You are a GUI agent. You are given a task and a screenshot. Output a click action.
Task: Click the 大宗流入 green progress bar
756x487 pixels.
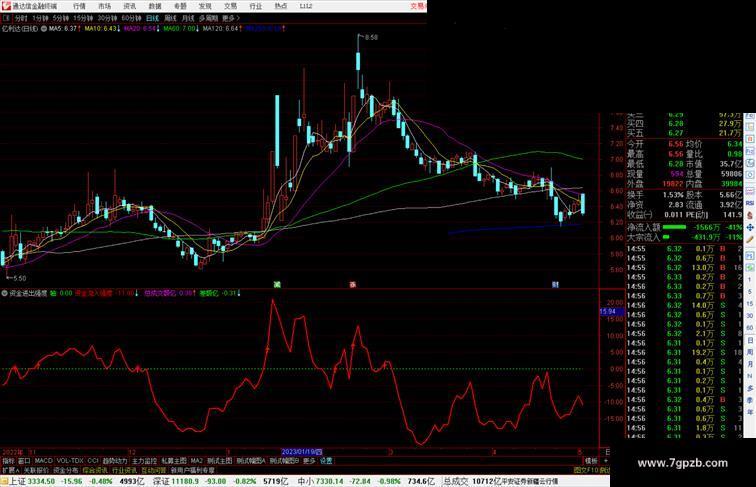pos(666,237)
